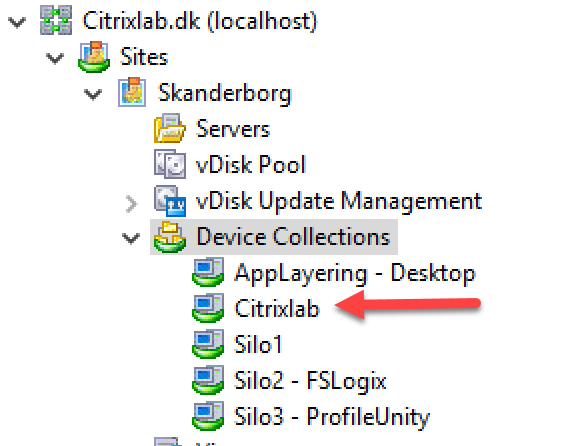Select the Silo2 - FSLogix collection
Screen dimensions: 566x446
pos(310,381)
